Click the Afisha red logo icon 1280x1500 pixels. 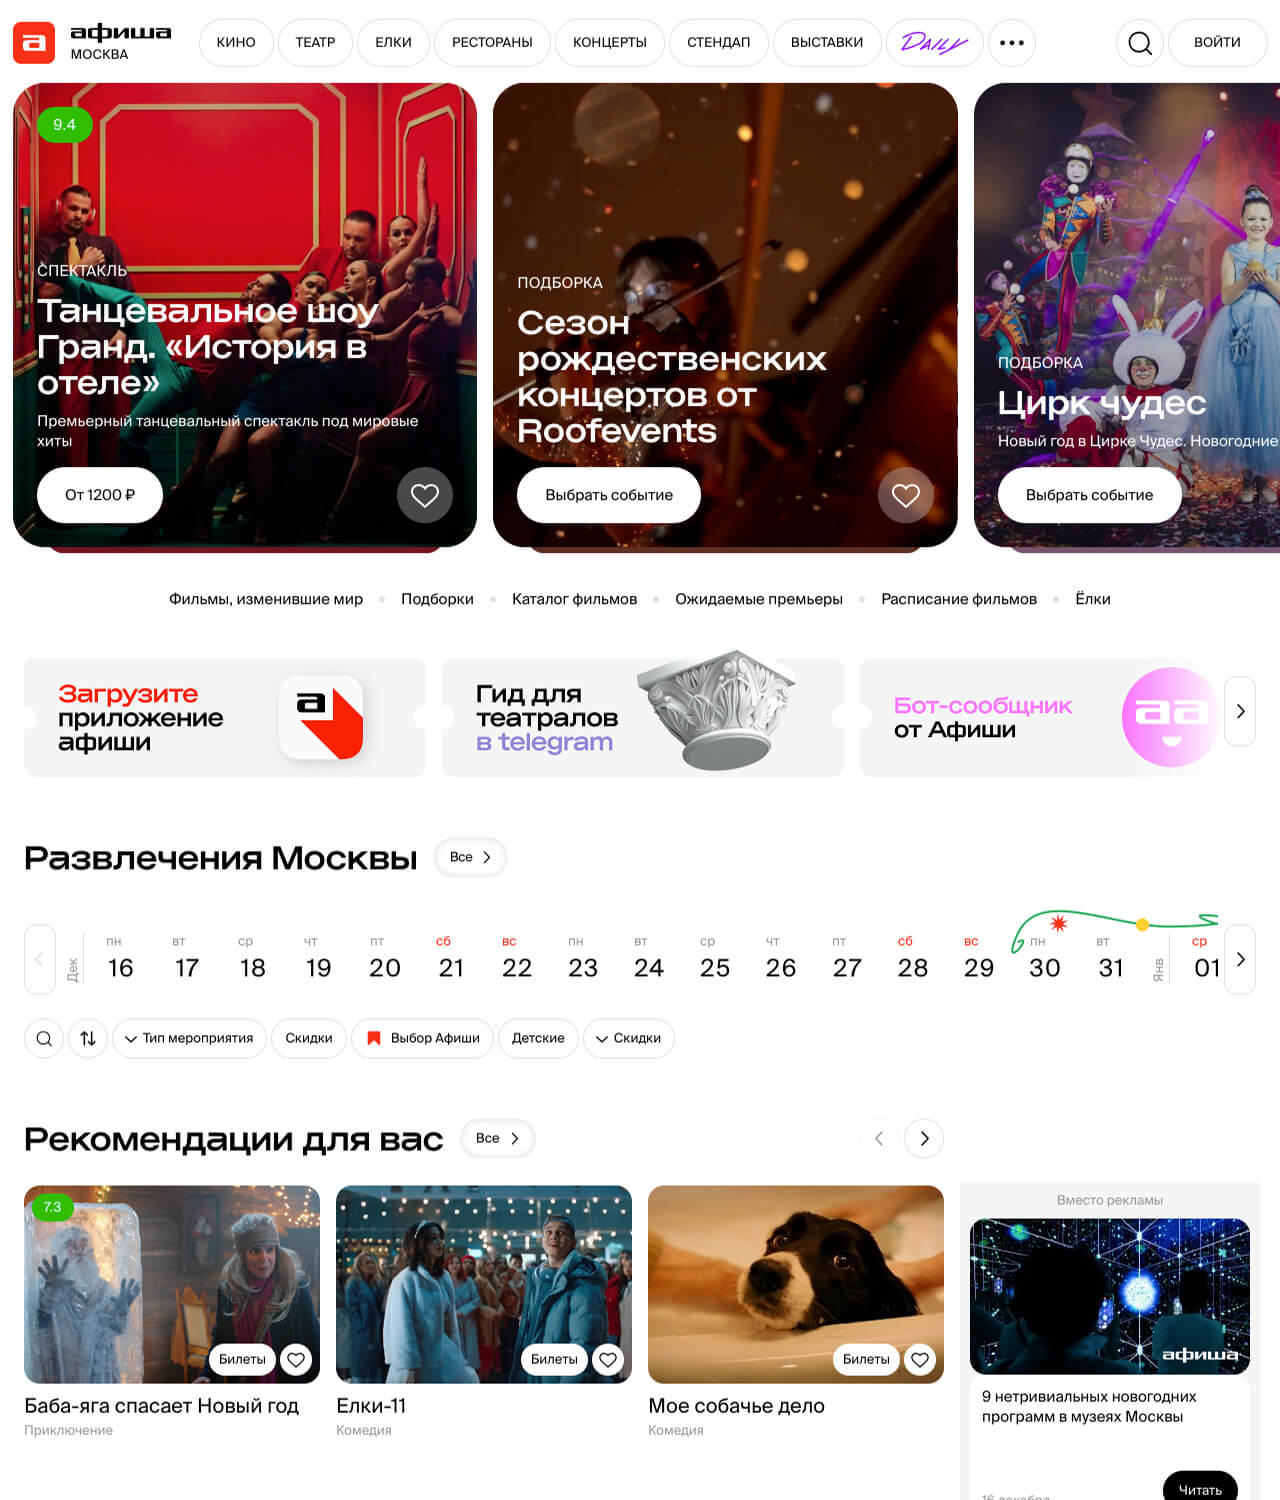coord(34,43)
